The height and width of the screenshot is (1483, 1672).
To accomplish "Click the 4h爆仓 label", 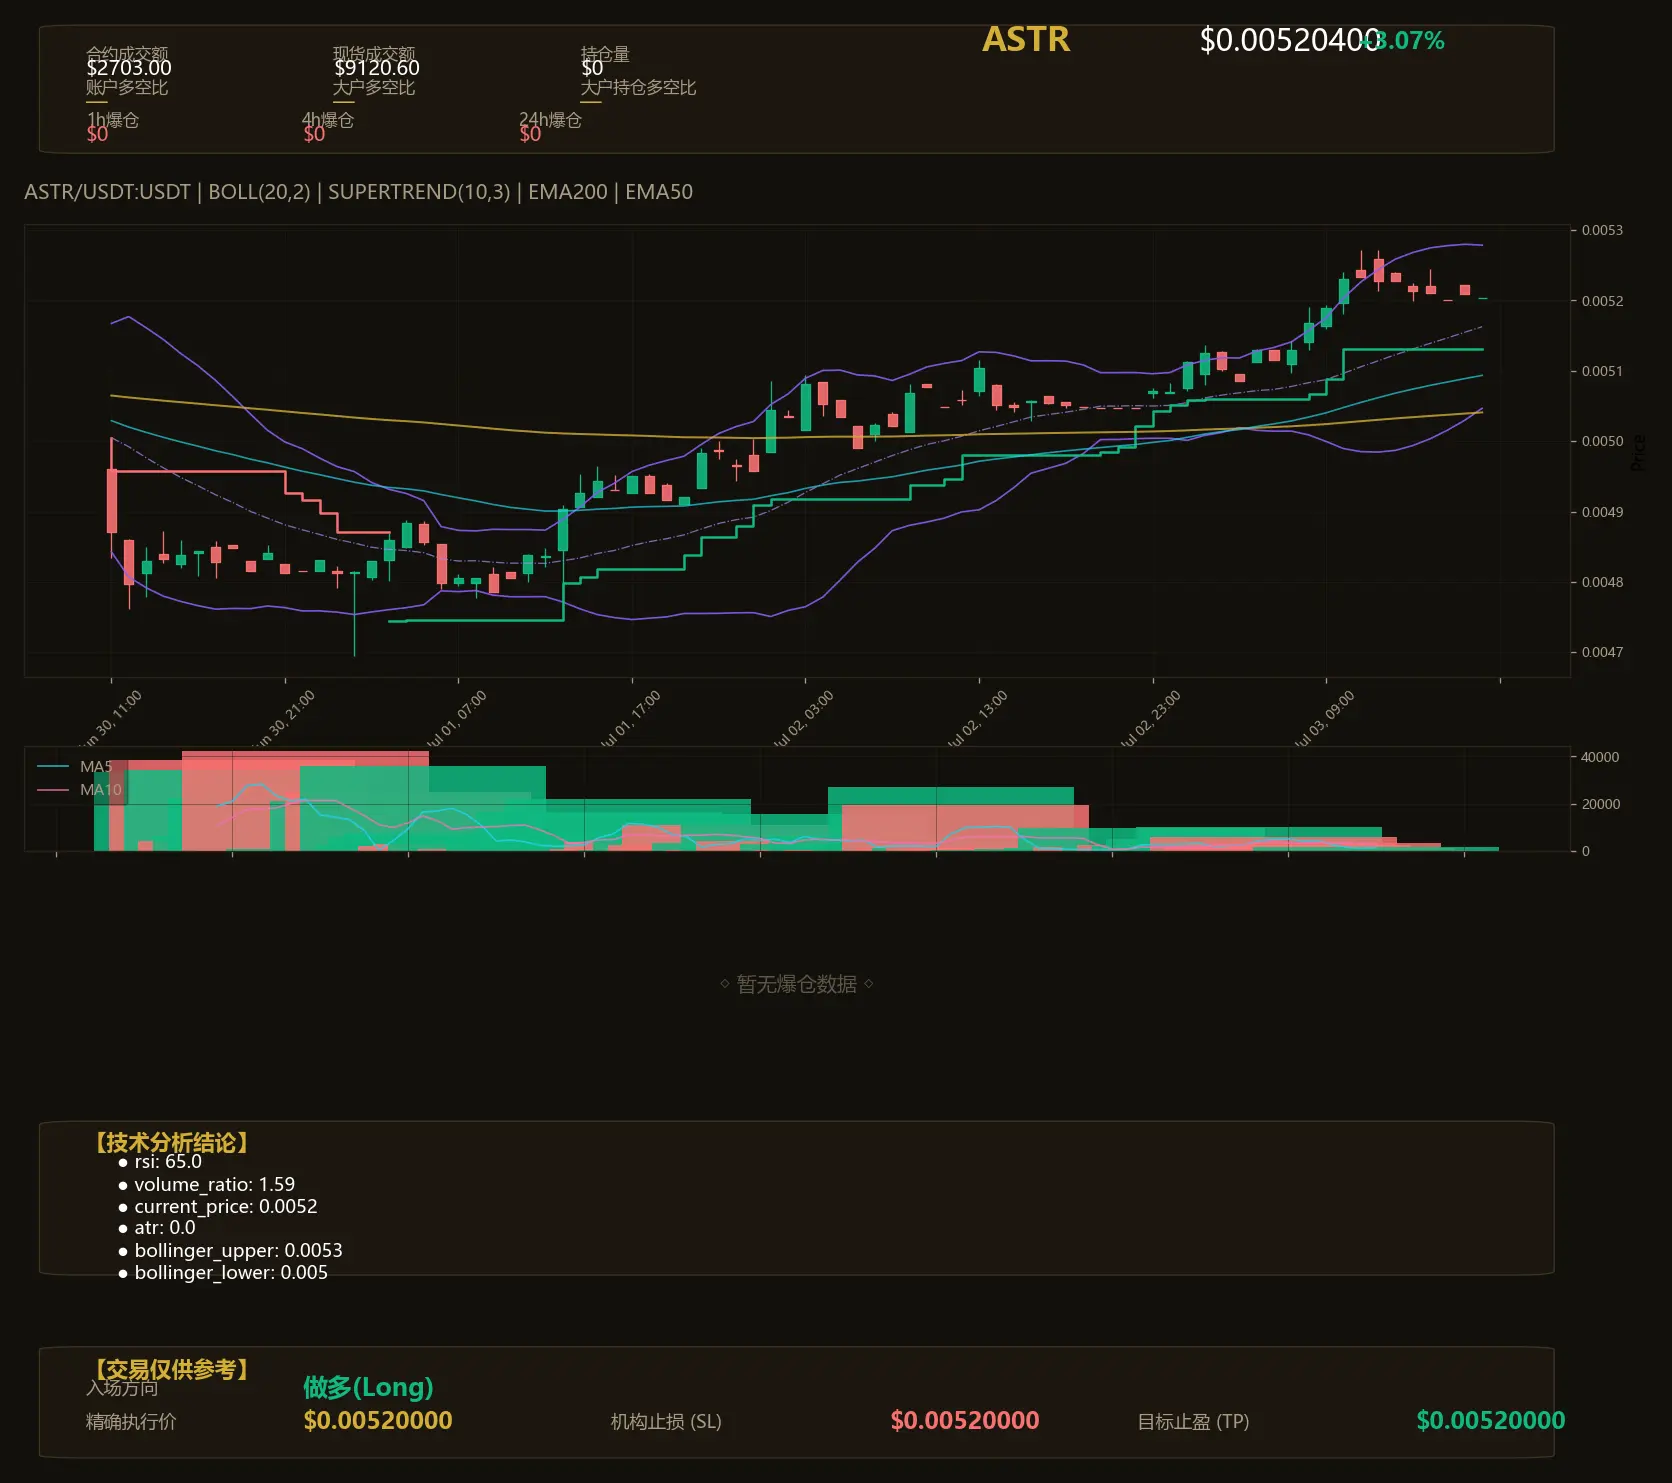I will [328, 120].
